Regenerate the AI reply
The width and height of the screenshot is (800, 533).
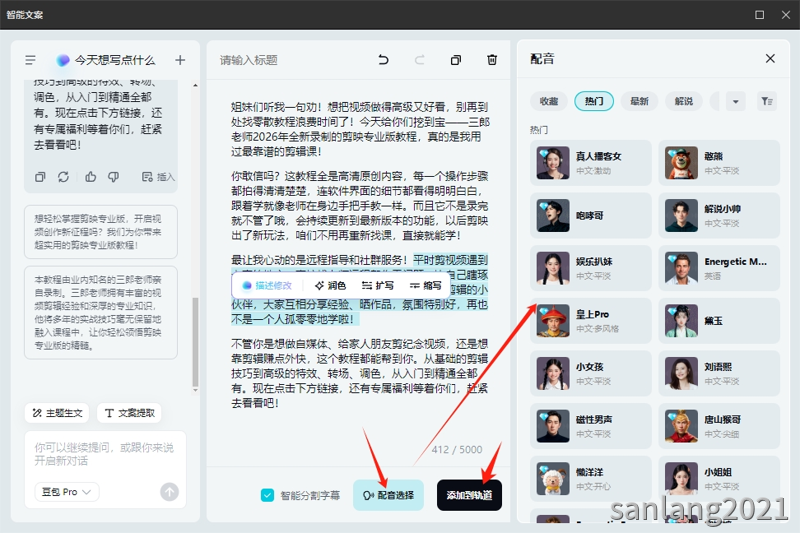pyautogui.click(x=63, y=177)
